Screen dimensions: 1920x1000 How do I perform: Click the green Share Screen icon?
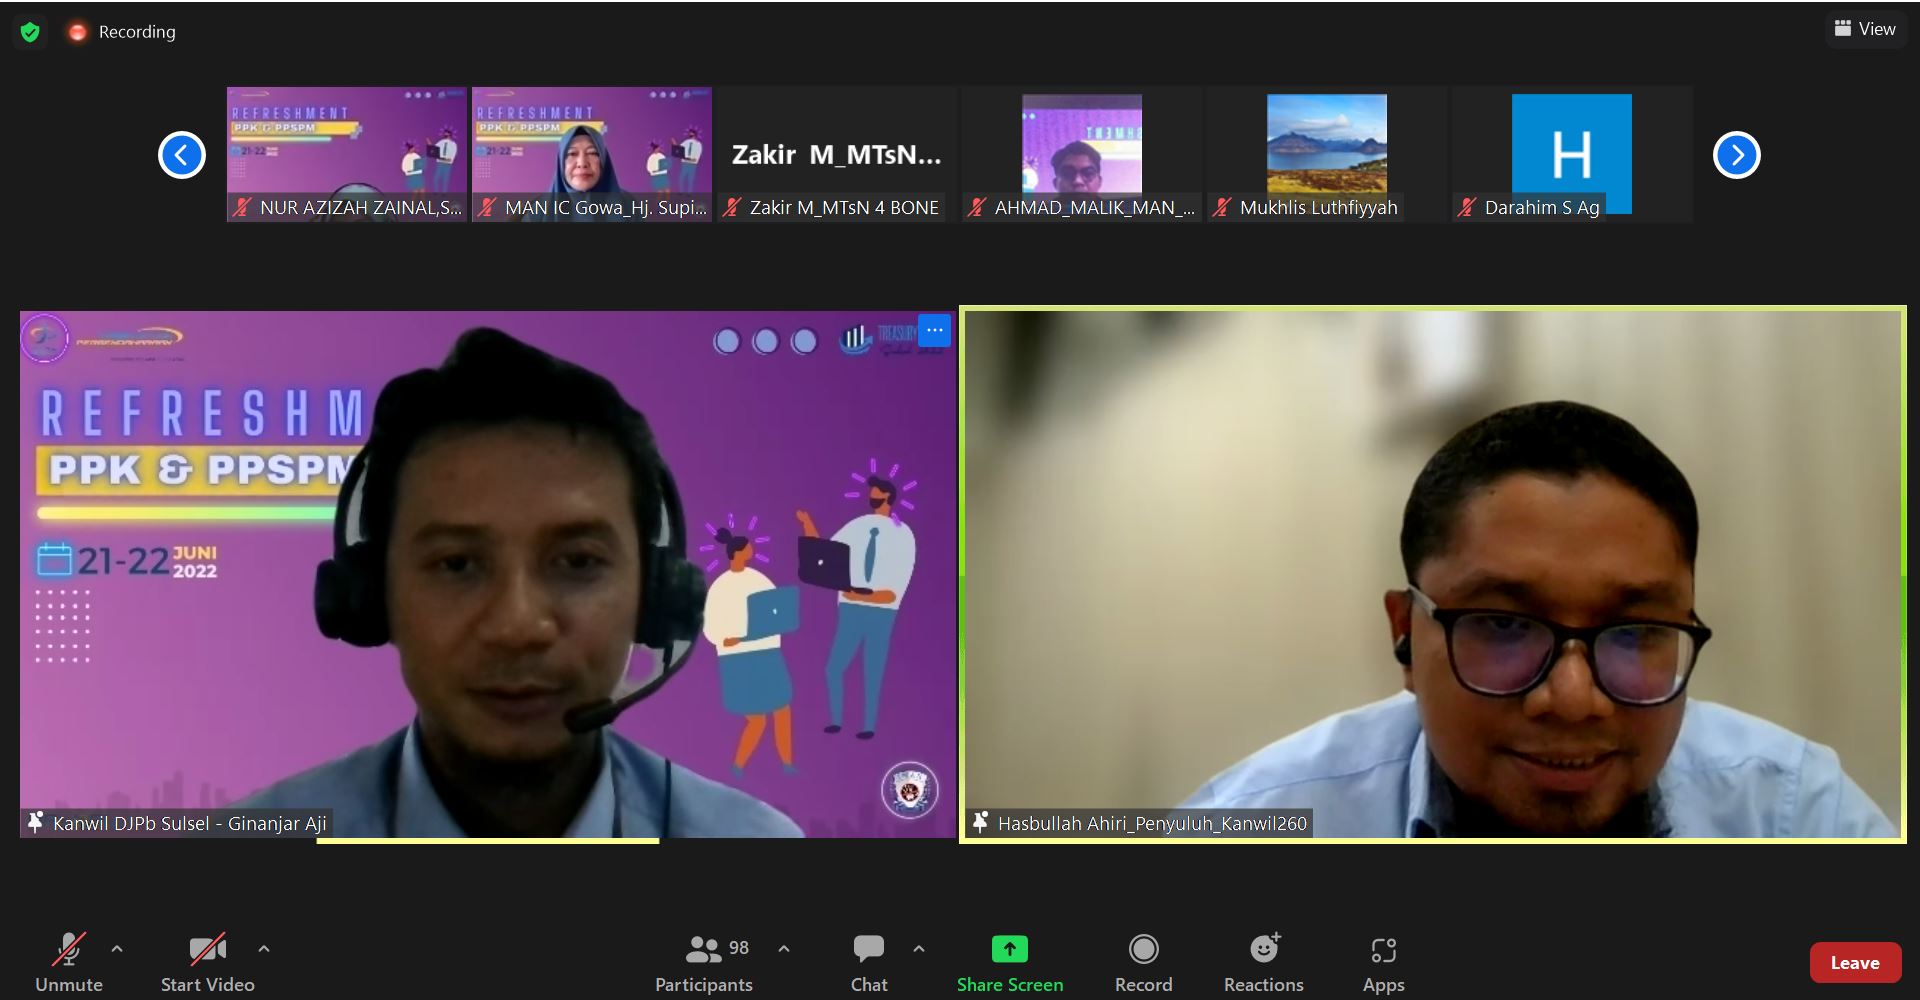coord(1009,949)
